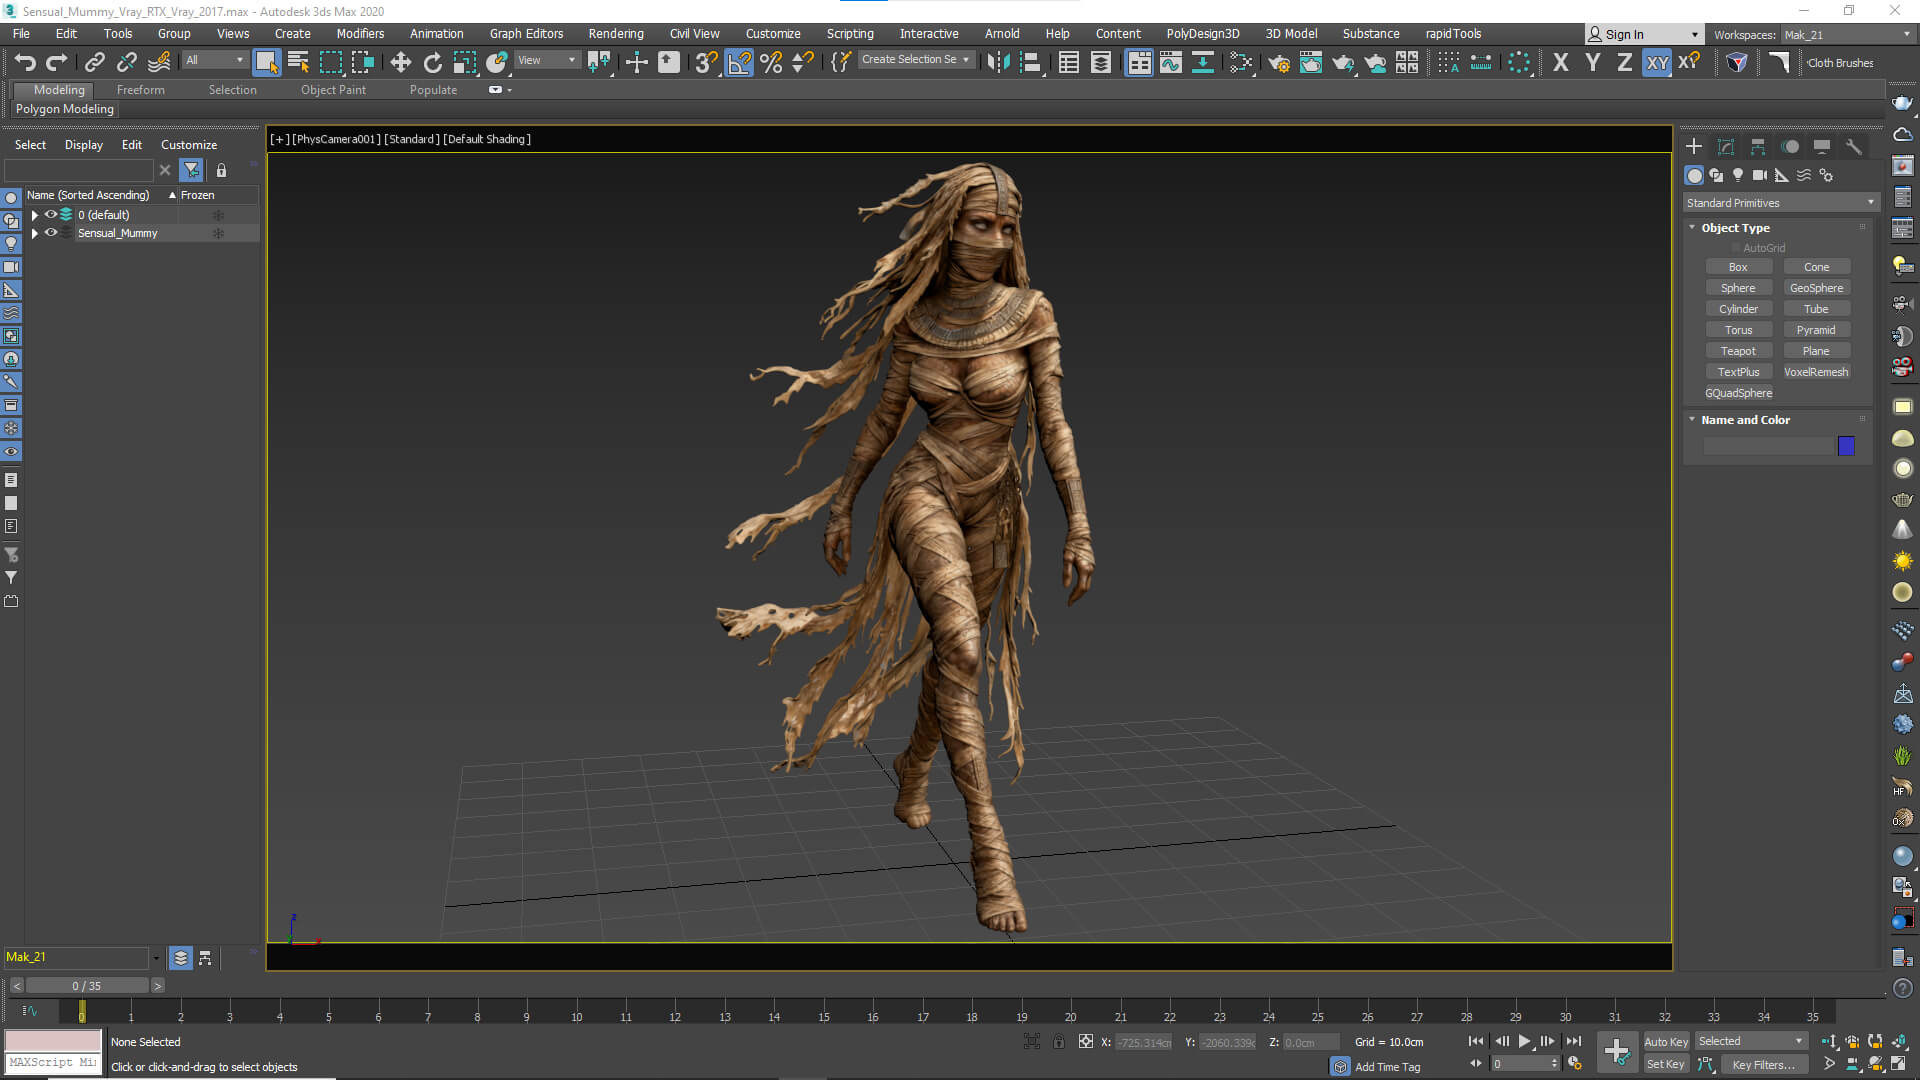Click the Pyramid object type button
The image size is (1920, 1080).
tap(1816, 330)
